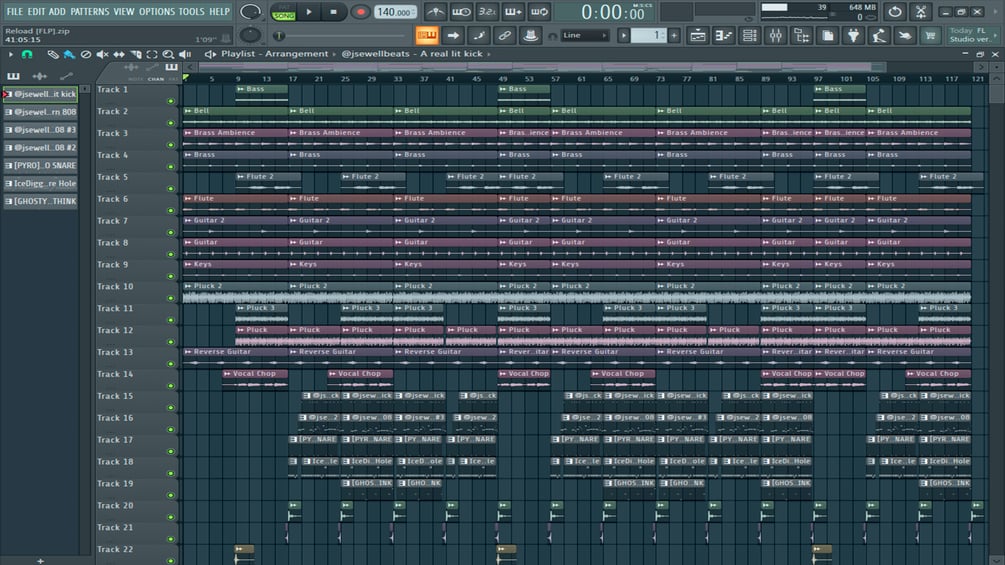Start playback with the Play button
Image resolution: width=1005 pixels, height=565 pixels.
click(309, 12)
